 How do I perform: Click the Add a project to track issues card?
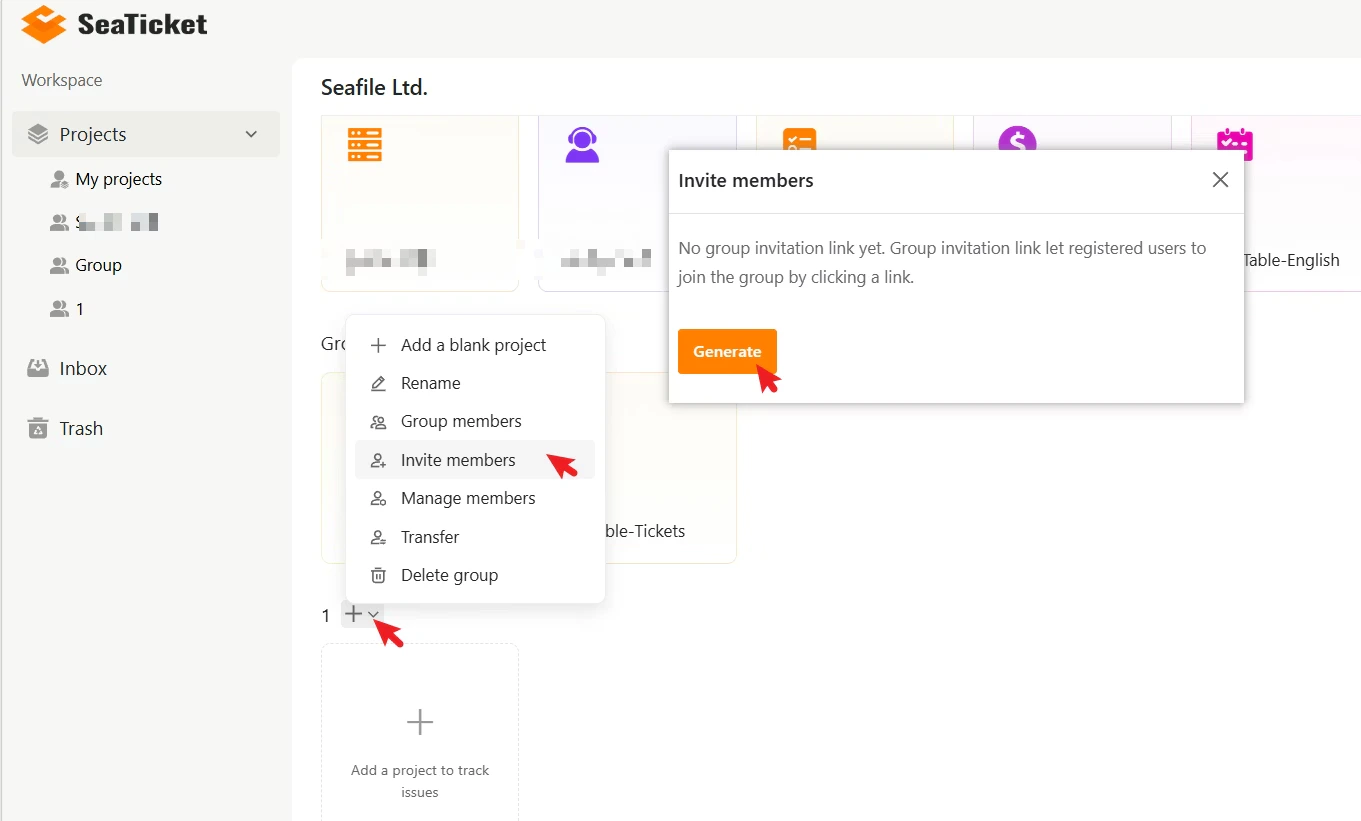click(x=420, y=732)
